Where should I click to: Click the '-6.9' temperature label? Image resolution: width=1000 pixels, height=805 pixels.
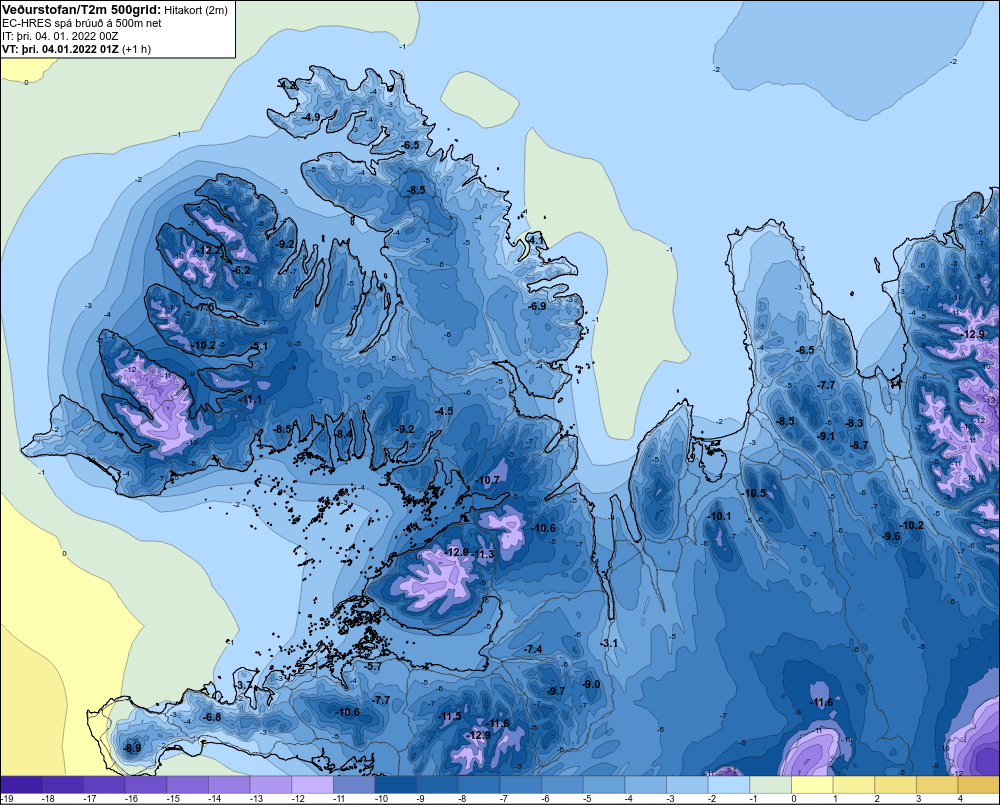(537, 306)
